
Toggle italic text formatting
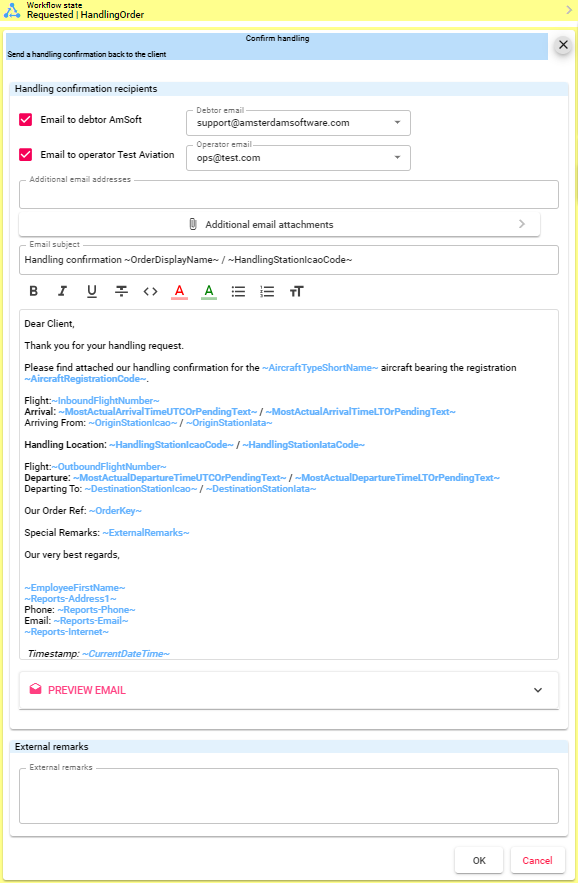click(63, 291)
